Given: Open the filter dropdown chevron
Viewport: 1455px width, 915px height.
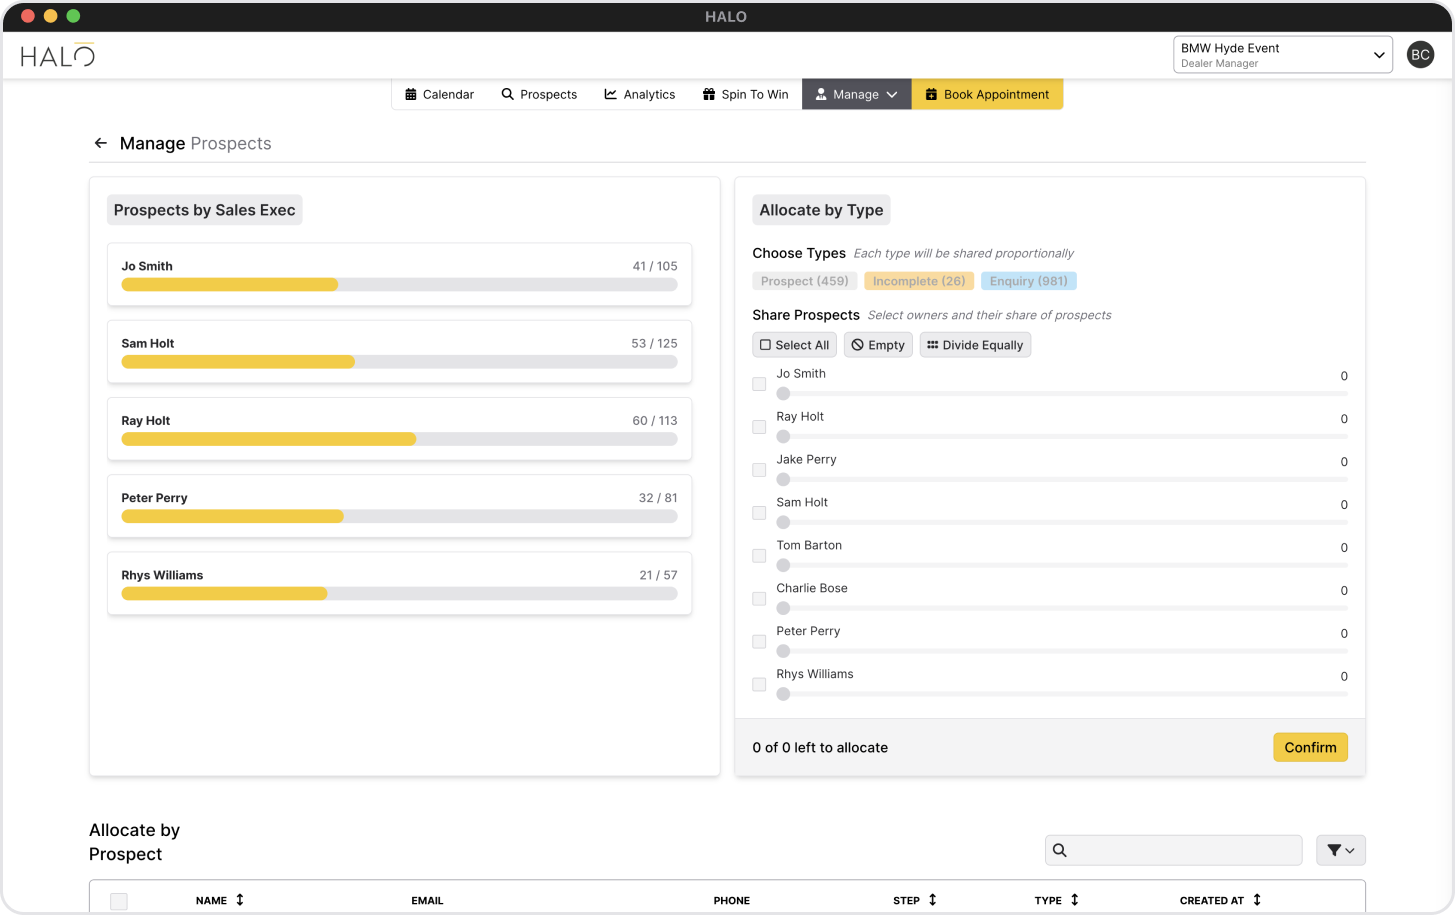Looking at the screenshot, I should pyautogui.click(x=1350, y=851).
